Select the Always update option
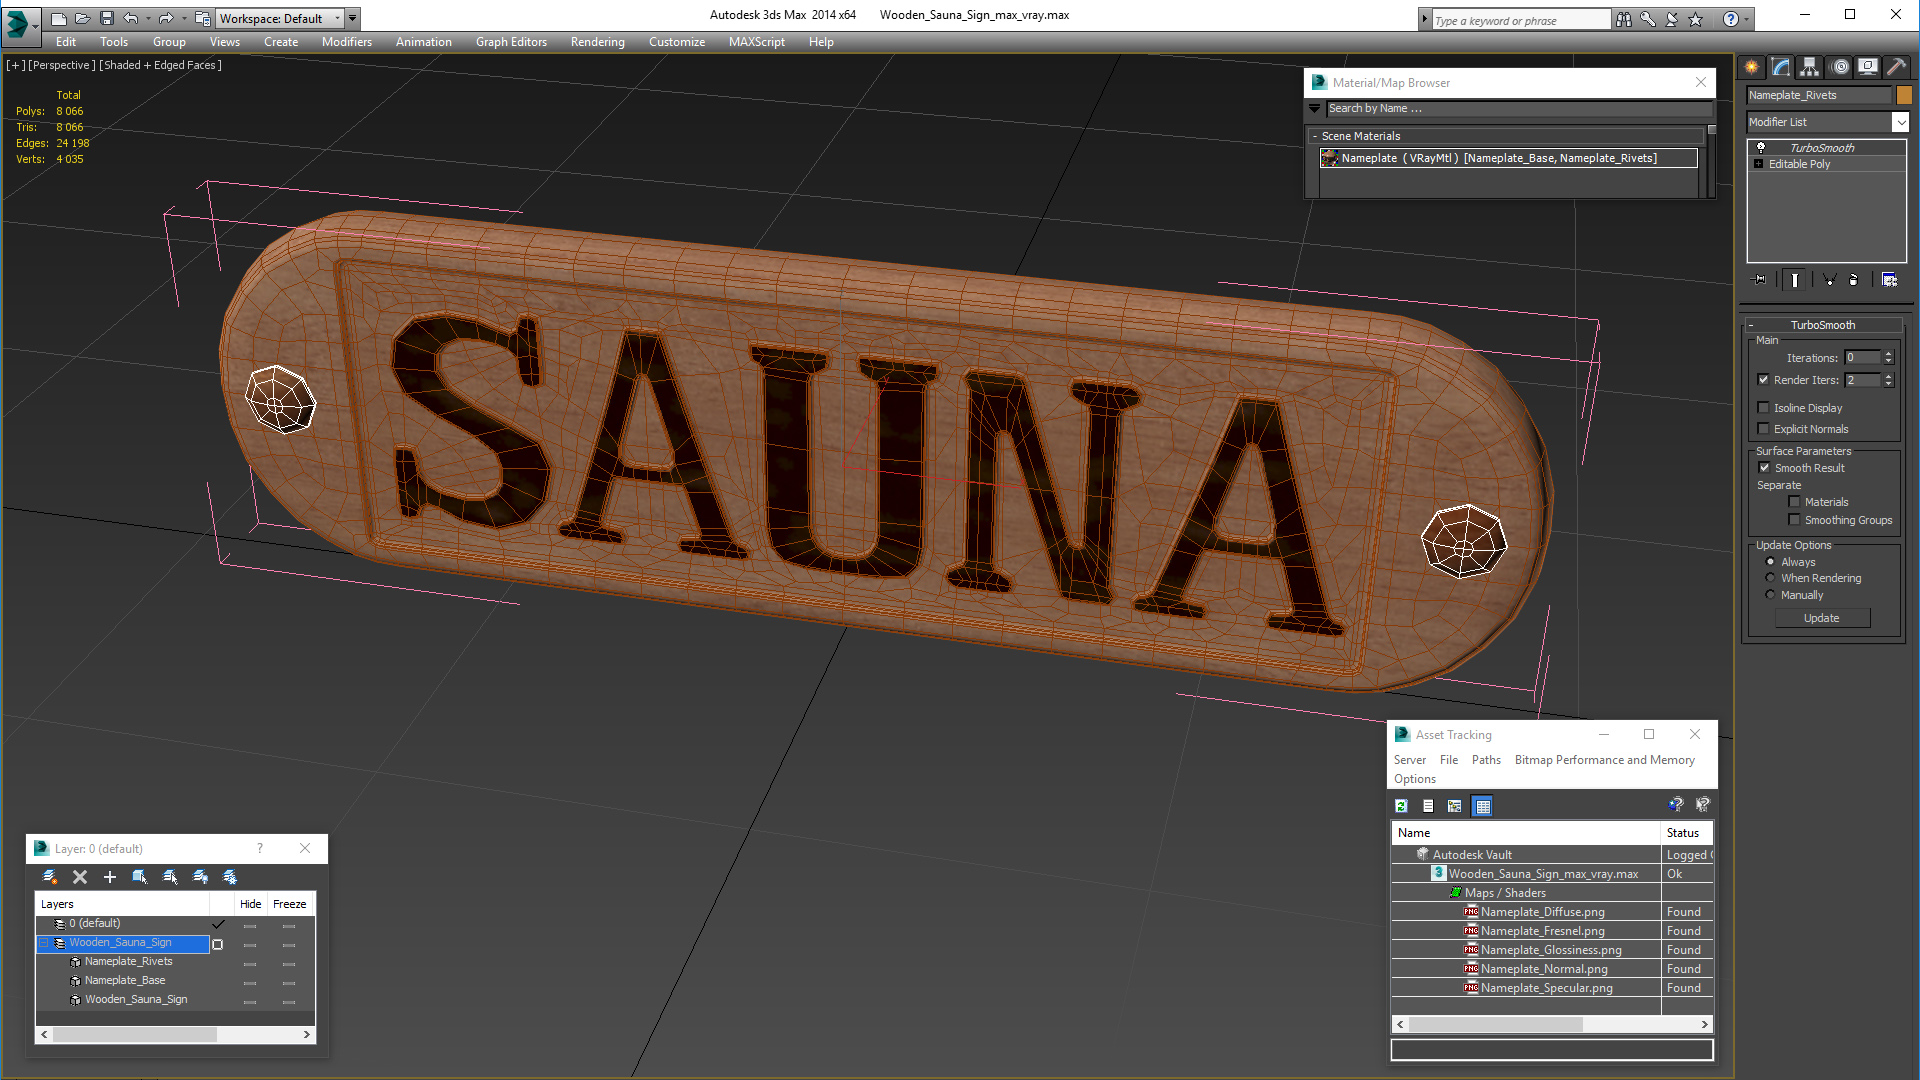The image size is (1920, 1080). [x=1770, y=562]
